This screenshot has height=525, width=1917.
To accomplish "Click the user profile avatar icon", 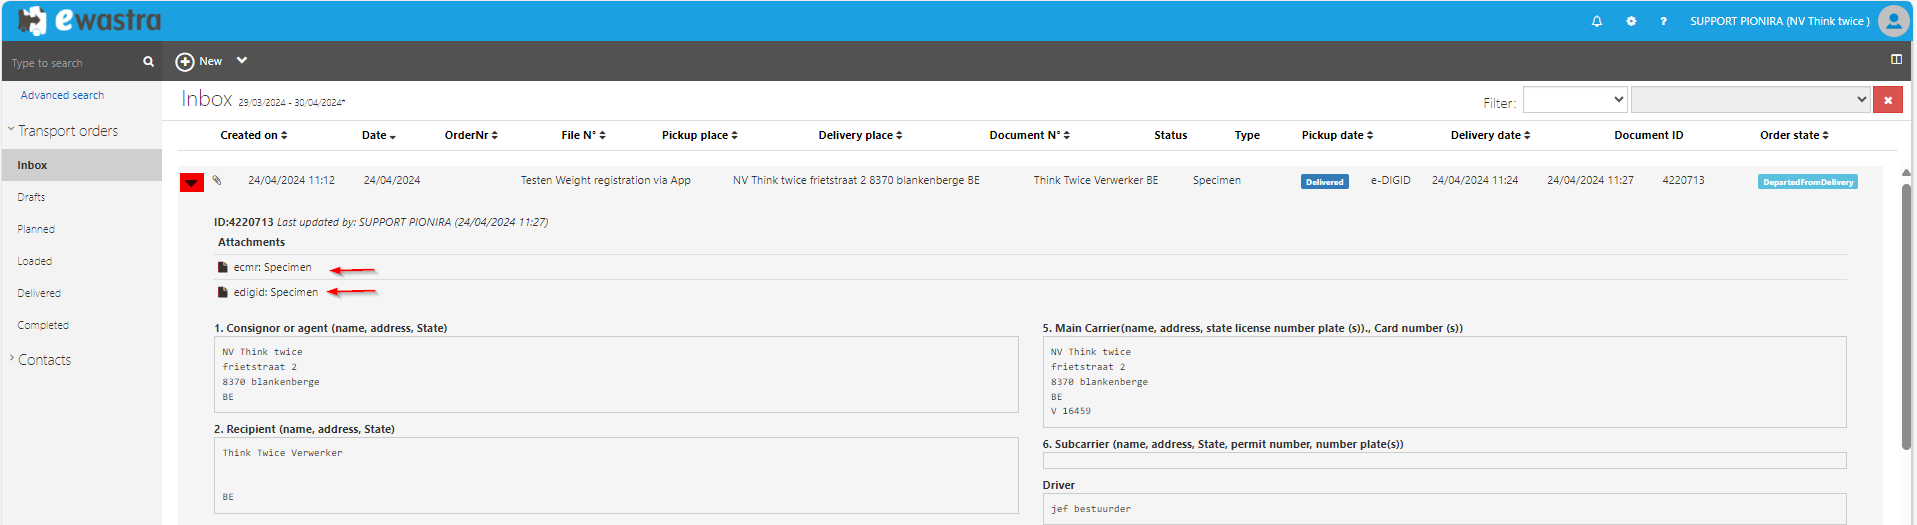I will tap(1893, 20).
